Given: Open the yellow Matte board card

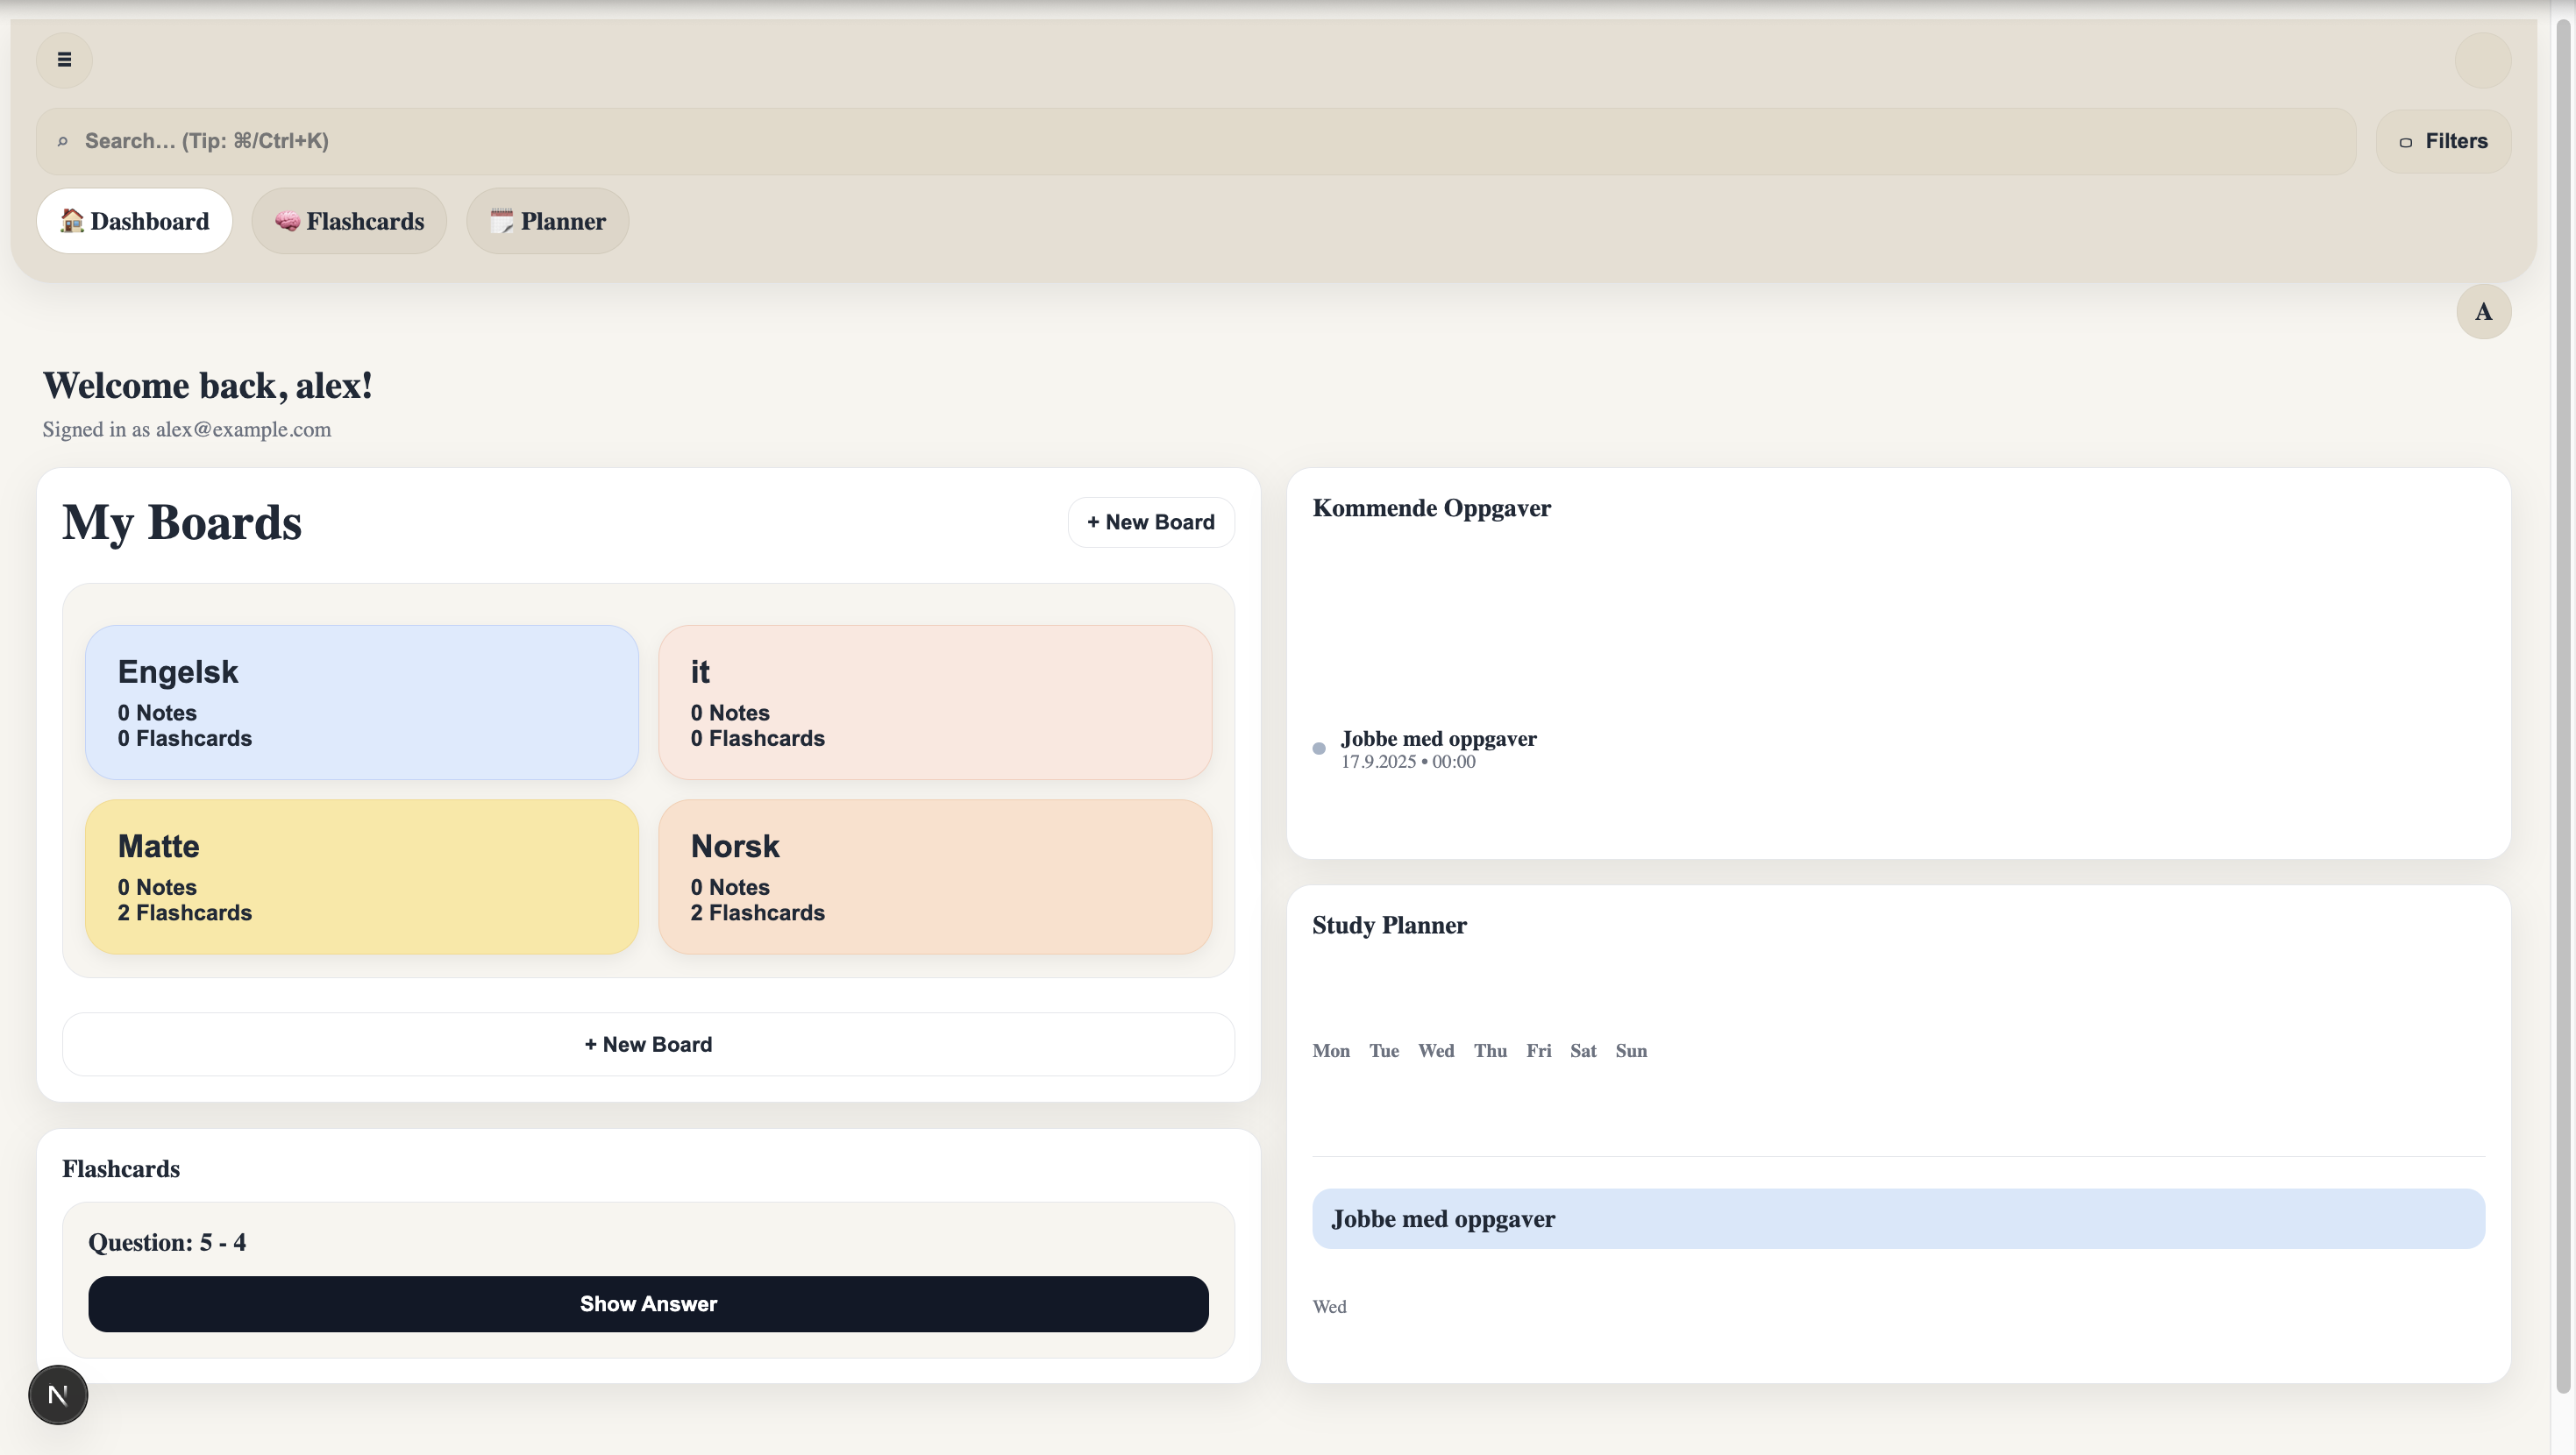Looking at the screenshot, I should coord(362,876).
